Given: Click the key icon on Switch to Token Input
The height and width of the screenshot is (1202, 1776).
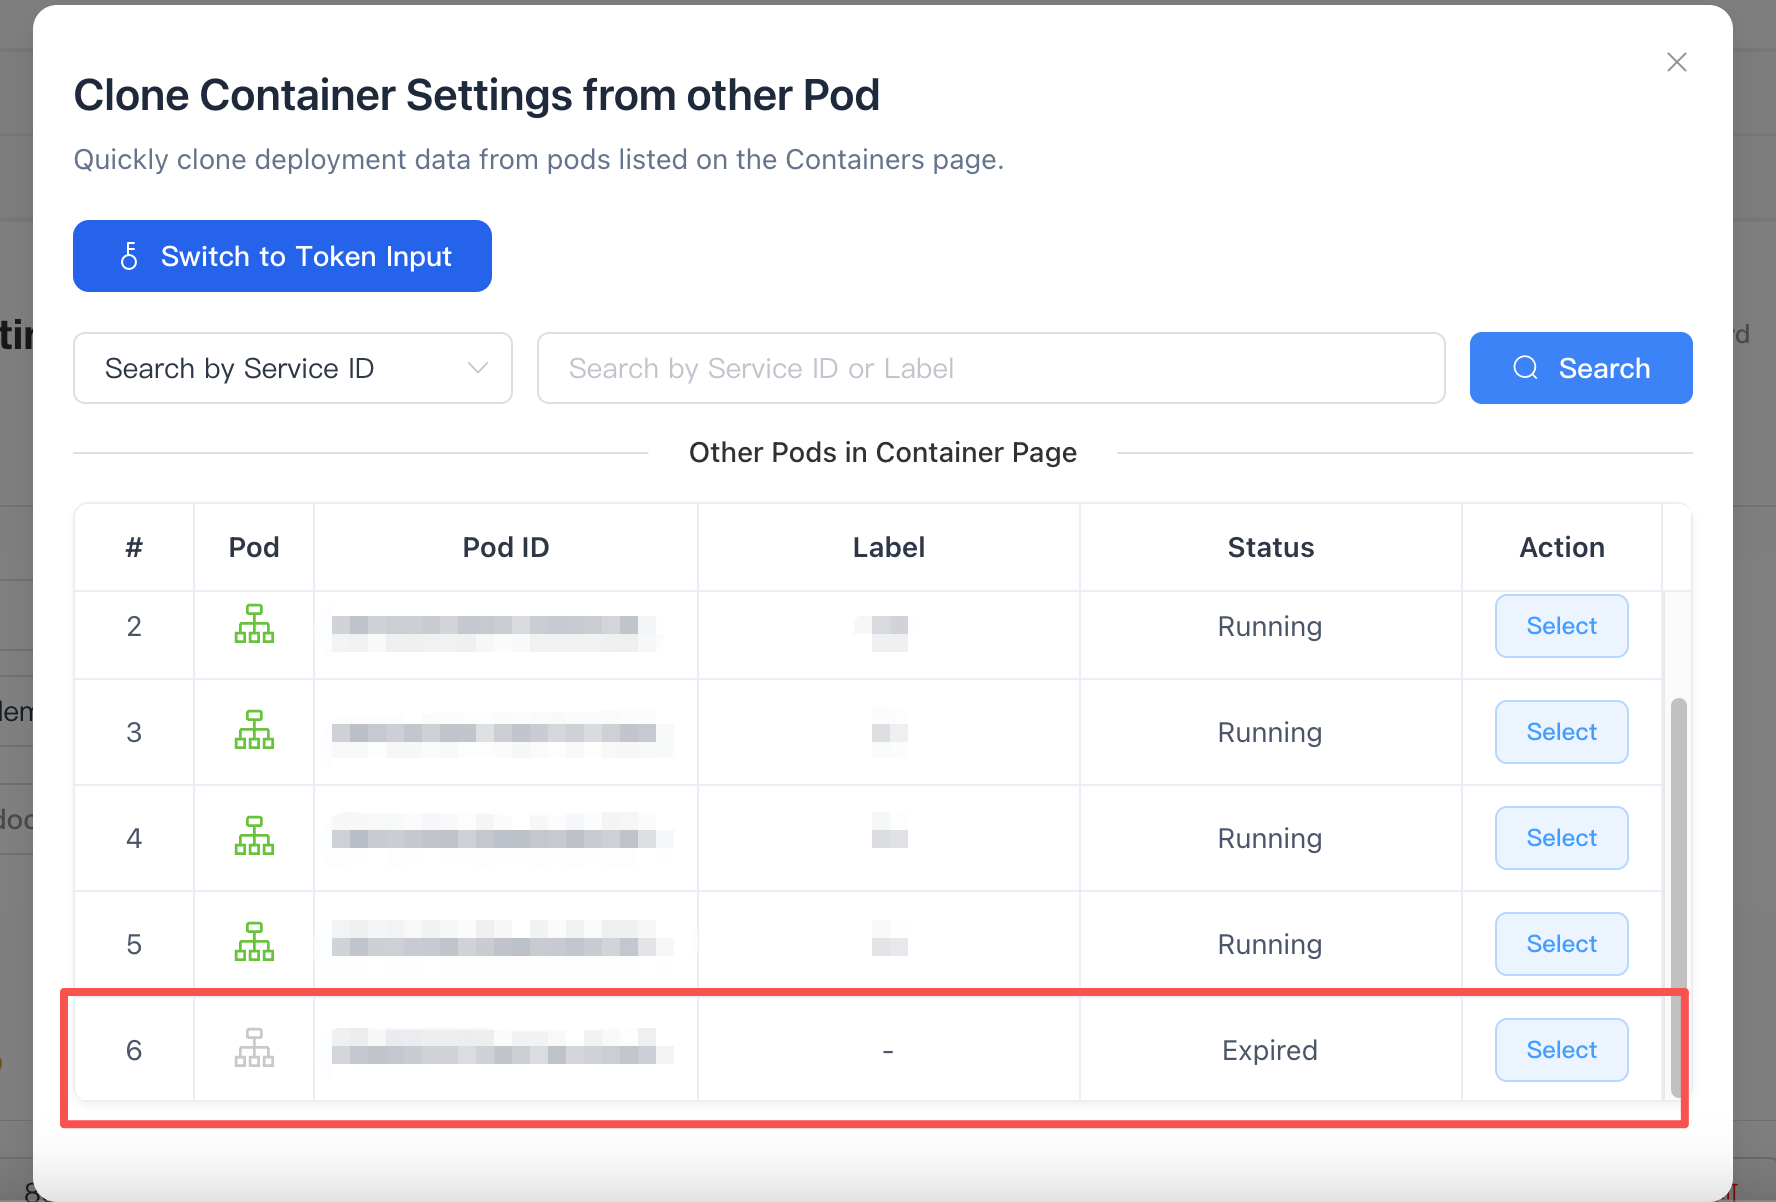Looking at the screenshot, I should (x=129, y=257).
